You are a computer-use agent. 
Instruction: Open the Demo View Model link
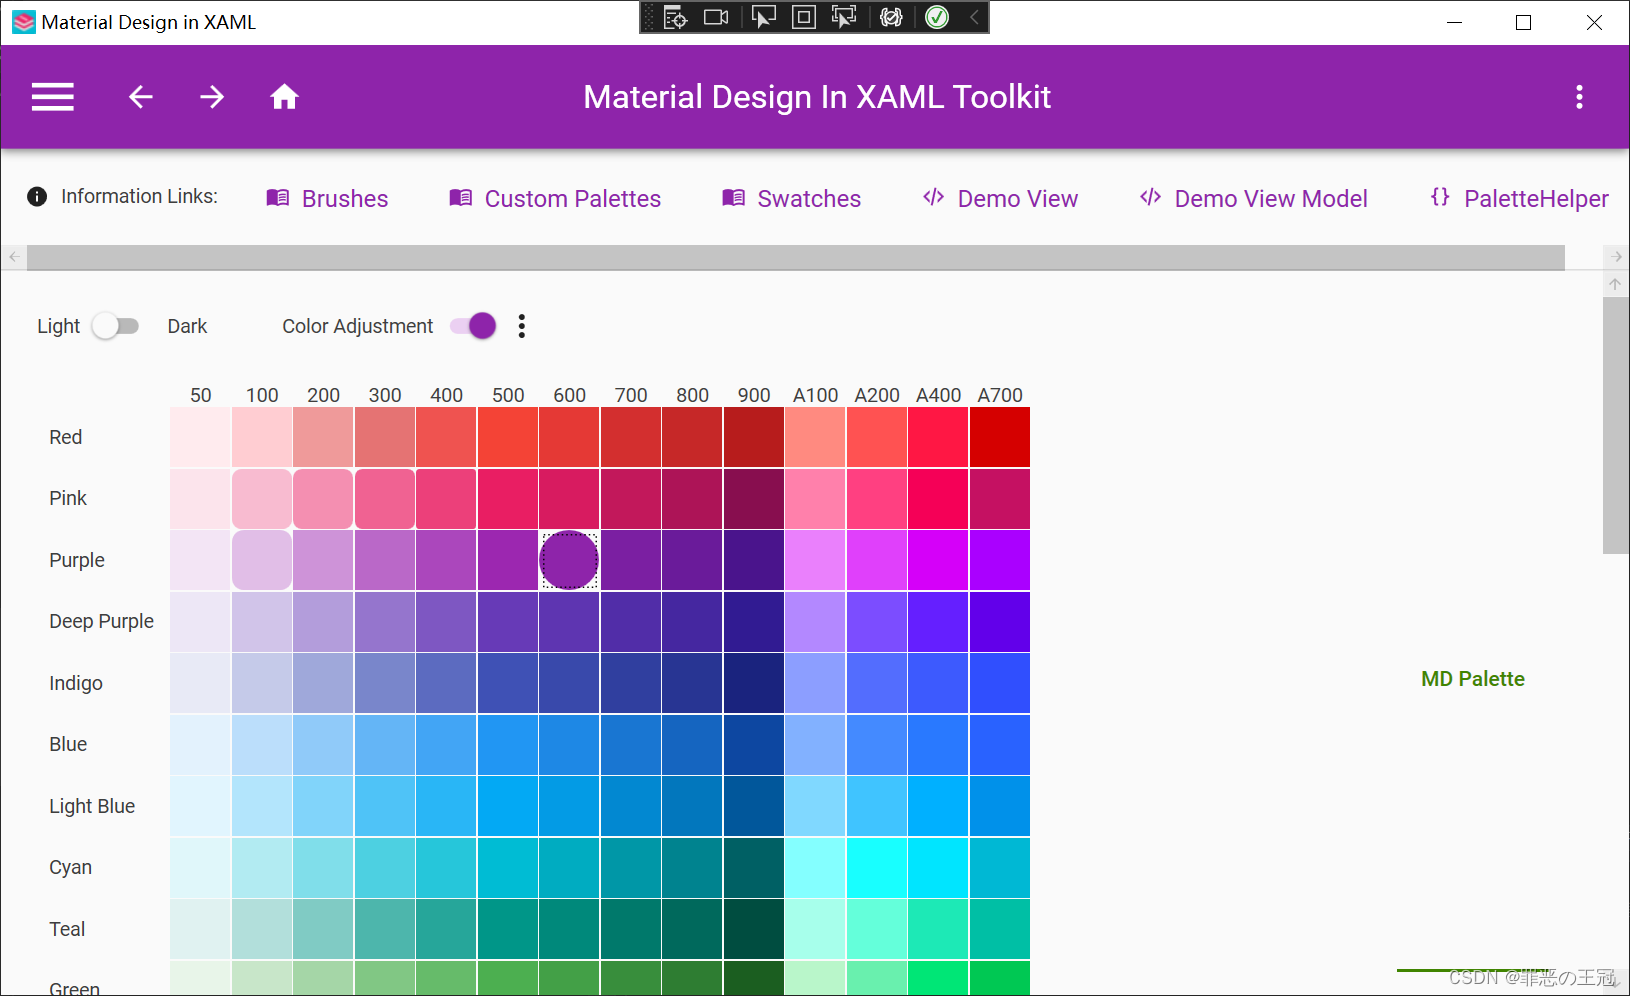(1253, 198)
